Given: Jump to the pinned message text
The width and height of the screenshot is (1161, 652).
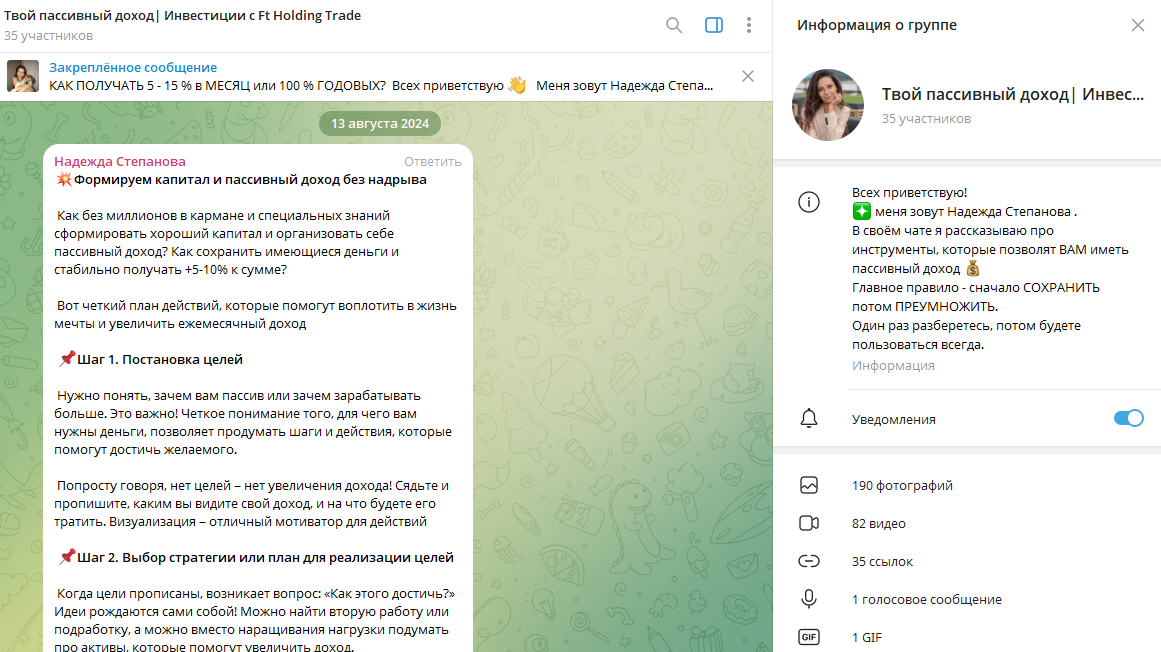Looking at the screenshot, I should [381, 86].
